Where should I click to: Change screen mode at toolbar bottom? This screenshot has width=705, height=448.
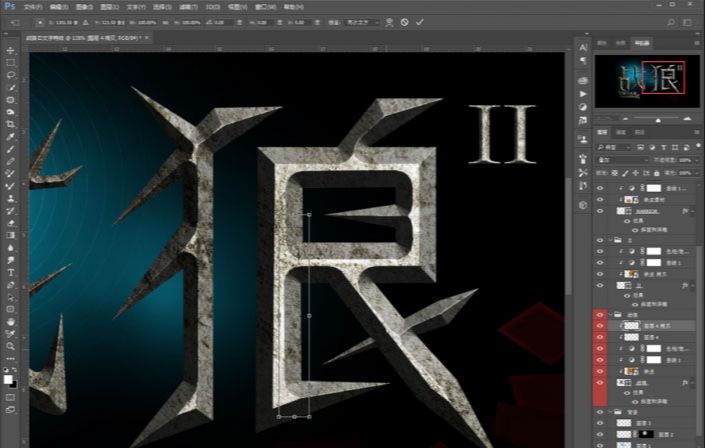click(x=10, y=410)
